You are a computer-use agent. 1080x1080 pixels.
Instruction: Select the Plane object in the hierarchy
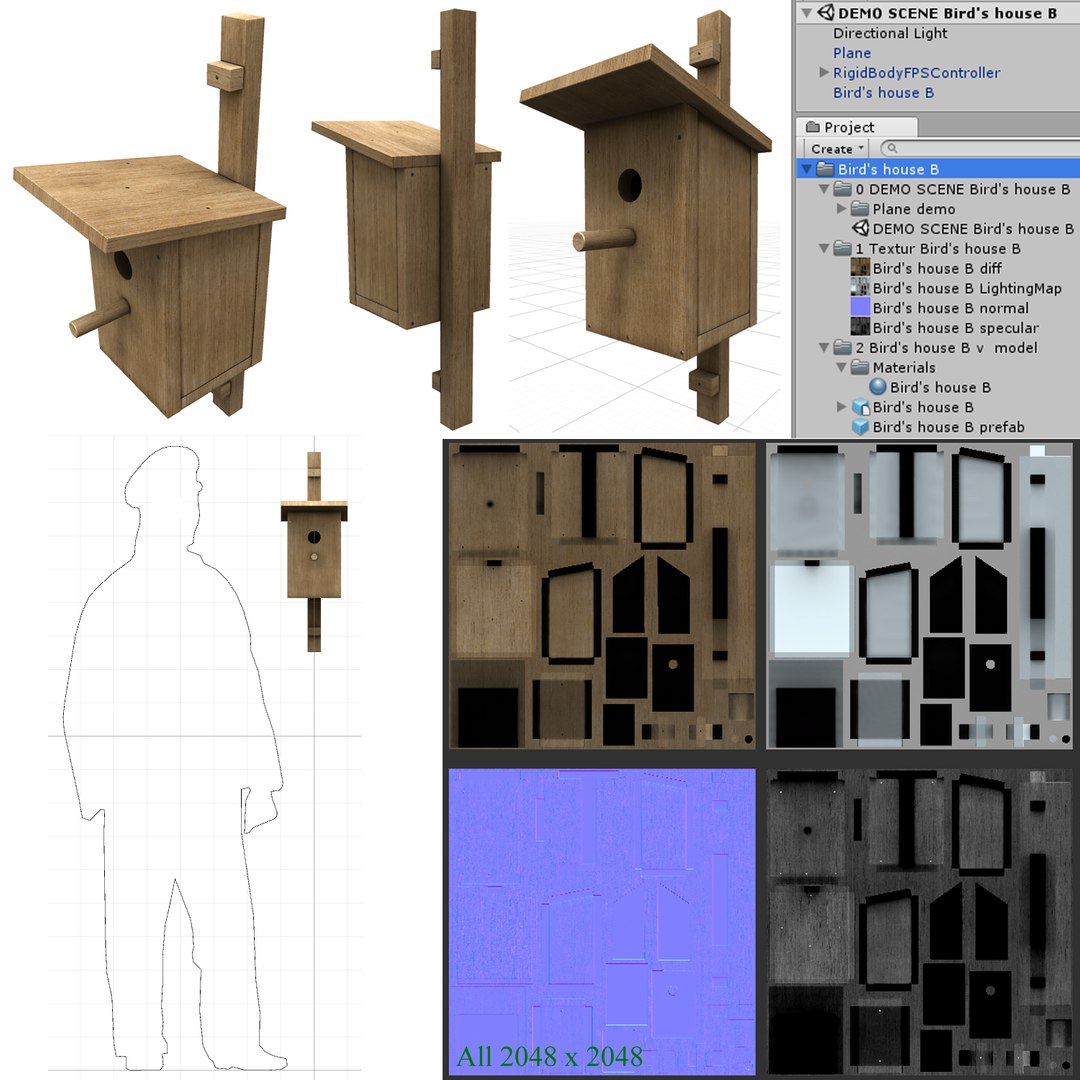coord(852,53)
